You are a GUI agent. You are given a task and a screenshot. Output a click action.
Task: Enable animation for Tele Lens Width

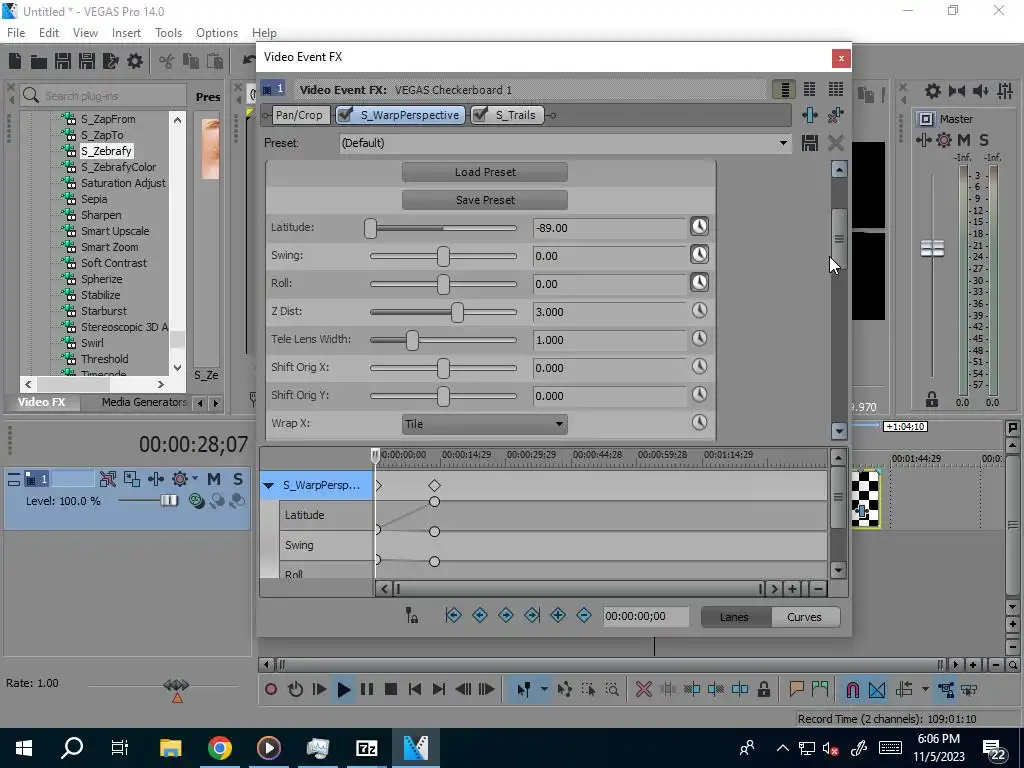[699, 338]
